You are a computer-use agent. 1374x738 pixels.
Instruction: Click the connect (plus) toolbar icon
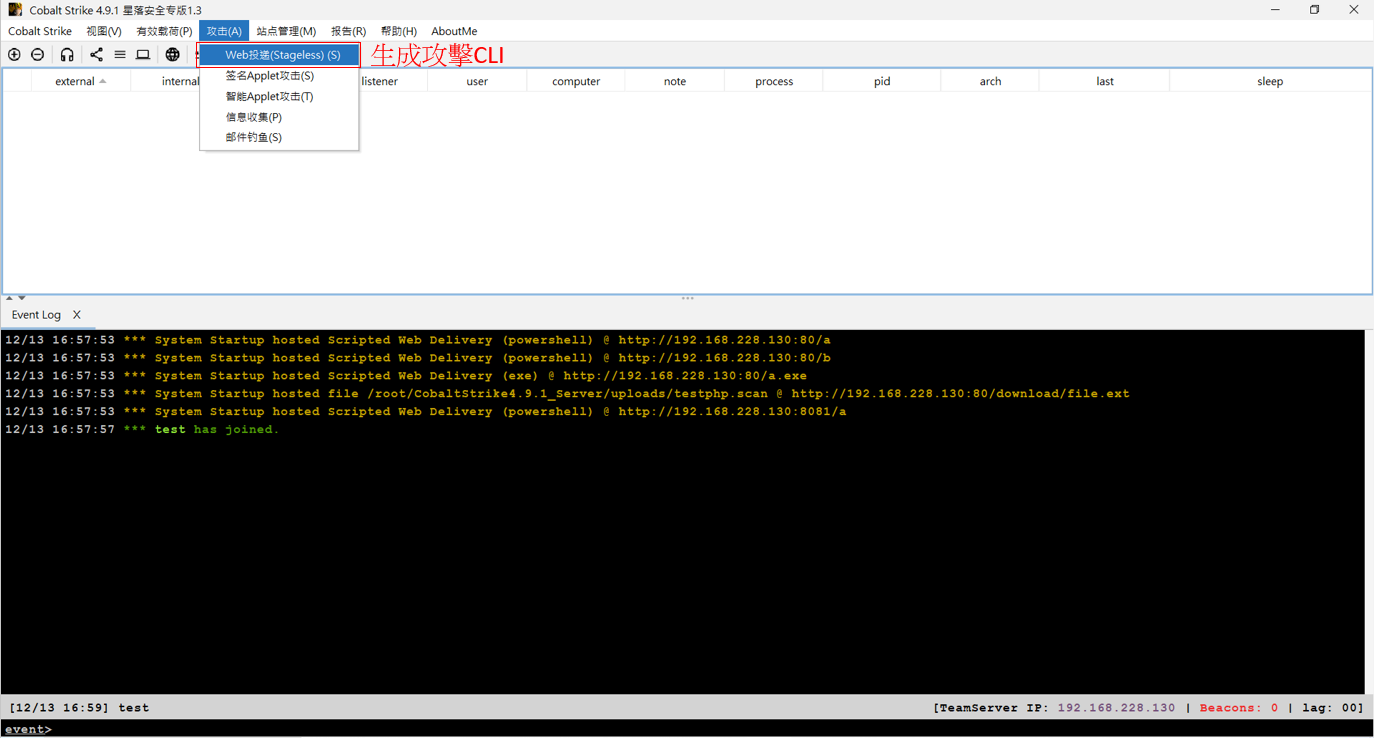point(14,55)
